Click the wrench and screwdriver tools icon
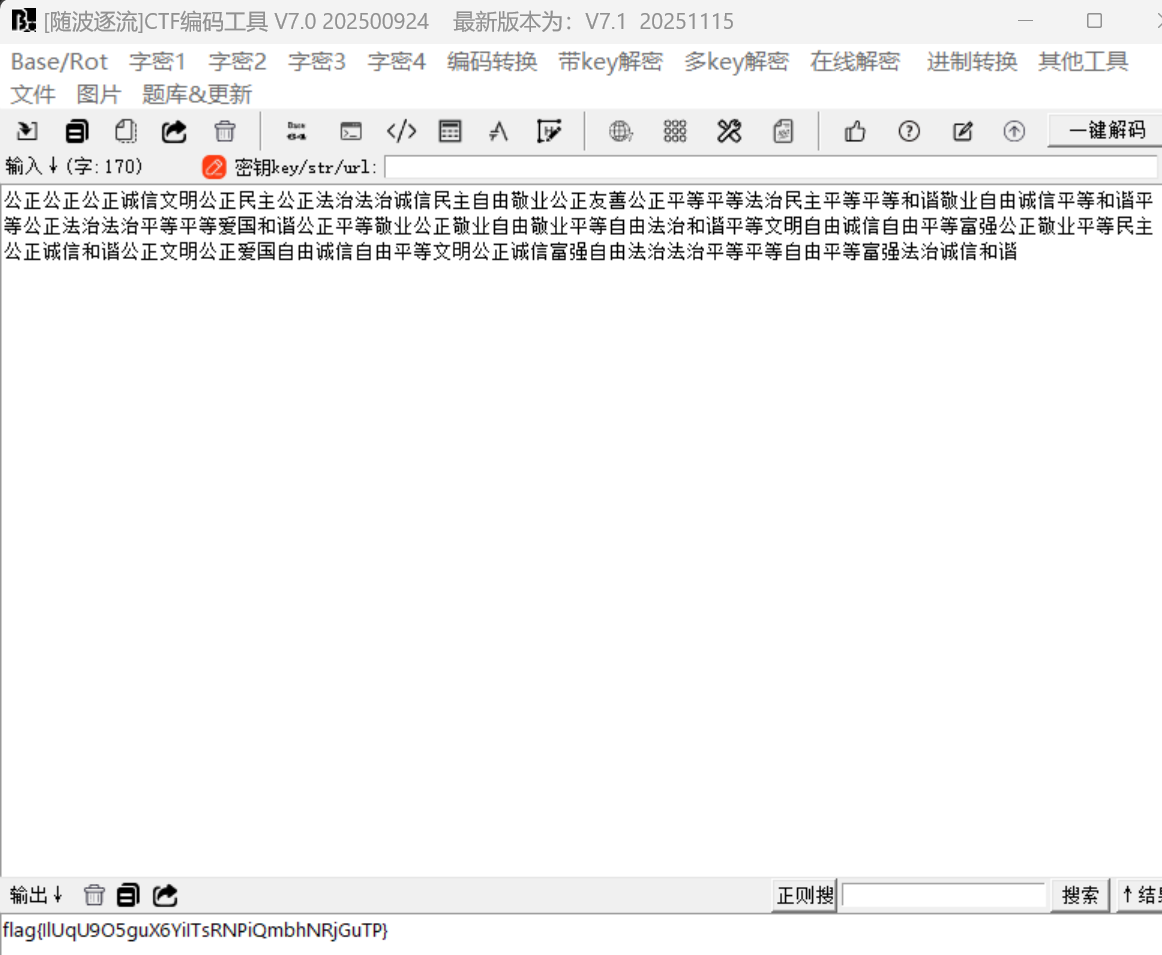 [729, 131]
